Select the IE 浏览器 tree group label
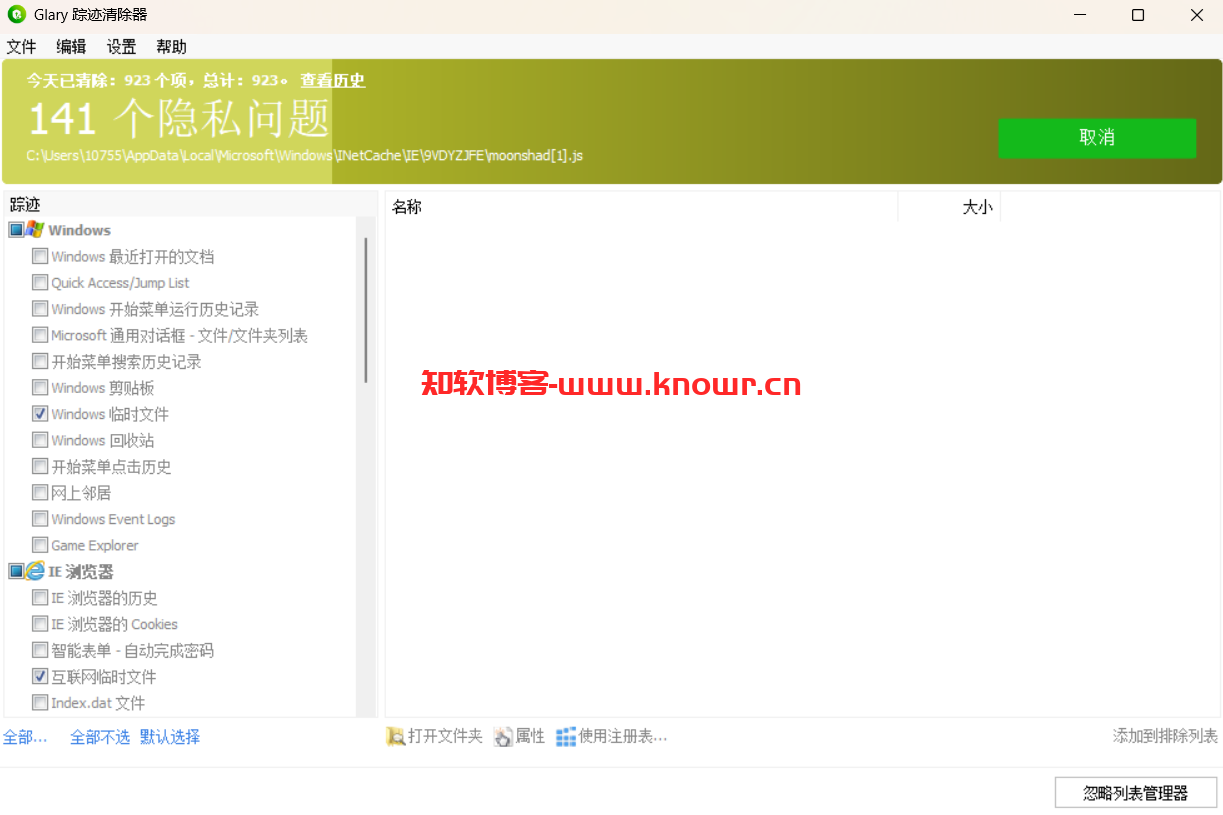 coord(81,571)
